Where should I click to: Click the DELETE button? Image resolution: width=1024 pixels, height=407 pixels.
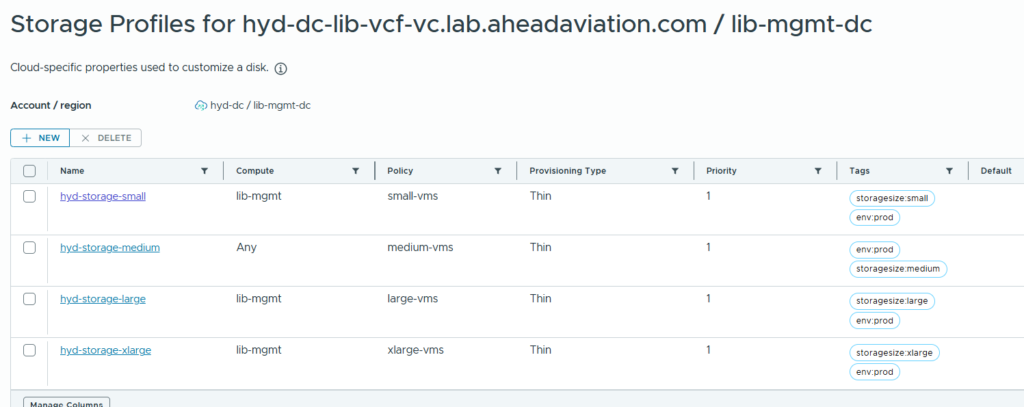click(107, 138)
